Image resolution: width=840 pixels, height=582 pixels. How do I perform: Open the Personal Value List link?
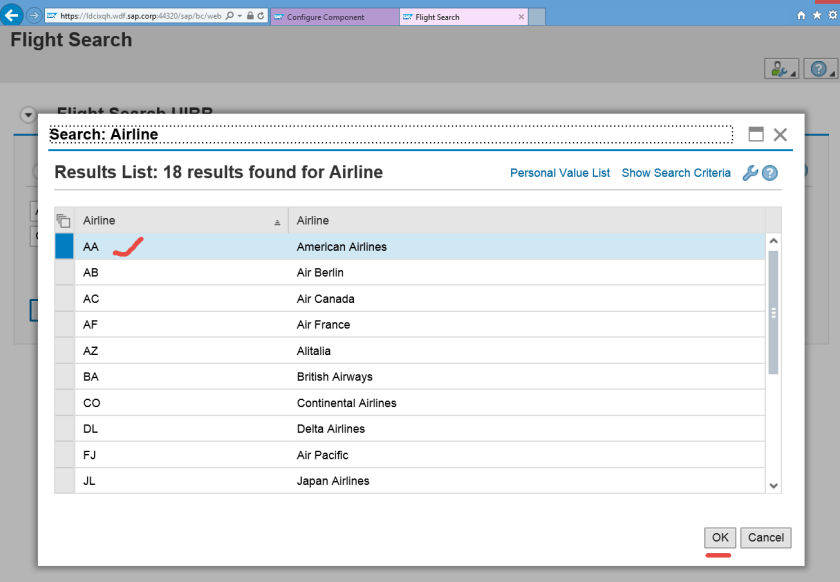point(559,173)
